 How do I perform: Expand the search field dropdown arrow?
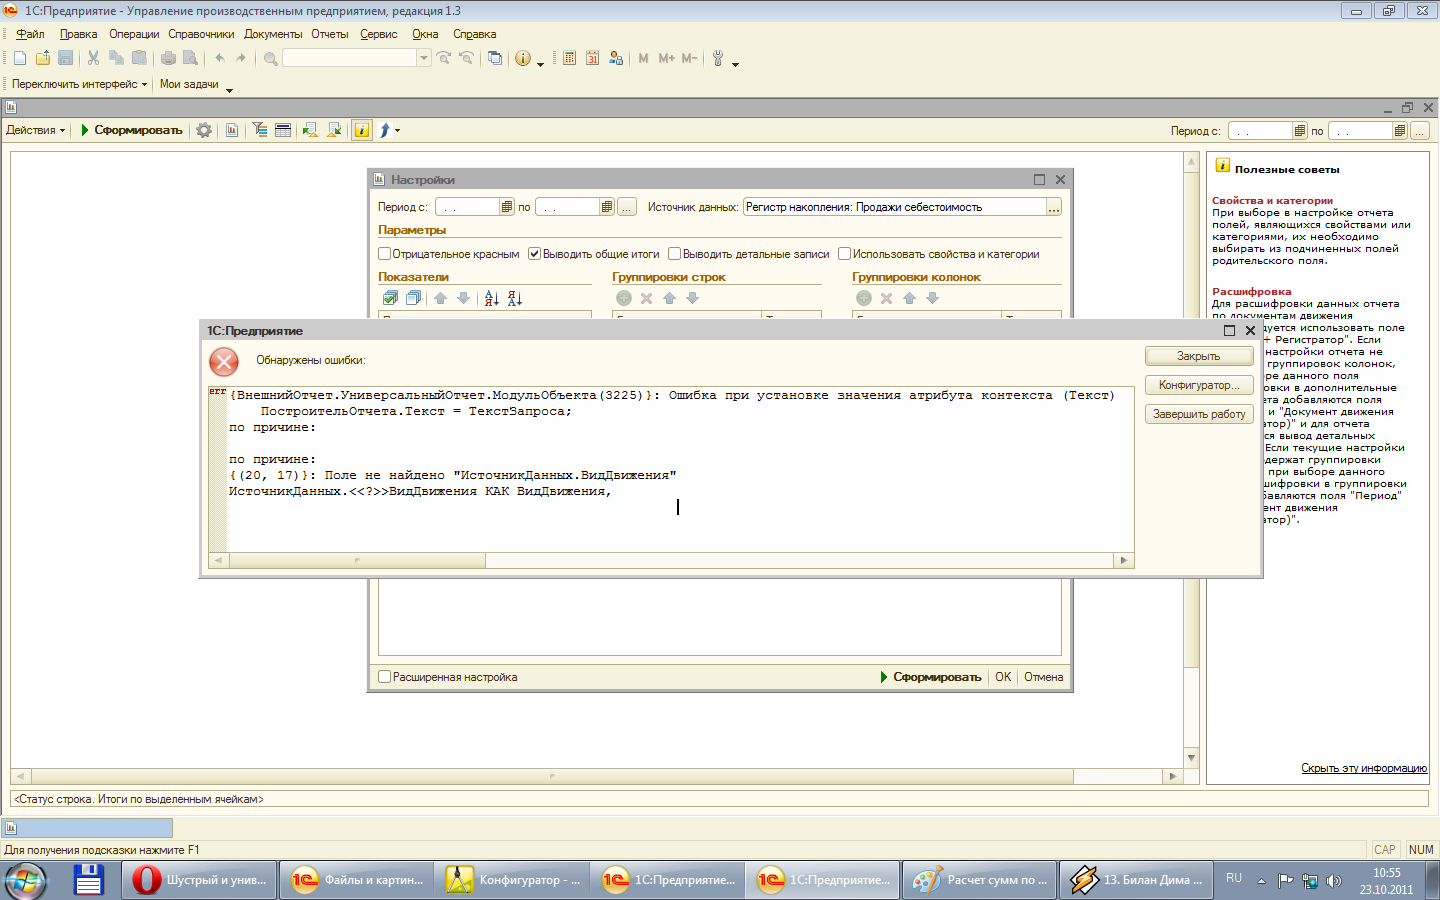coord(424,58)
